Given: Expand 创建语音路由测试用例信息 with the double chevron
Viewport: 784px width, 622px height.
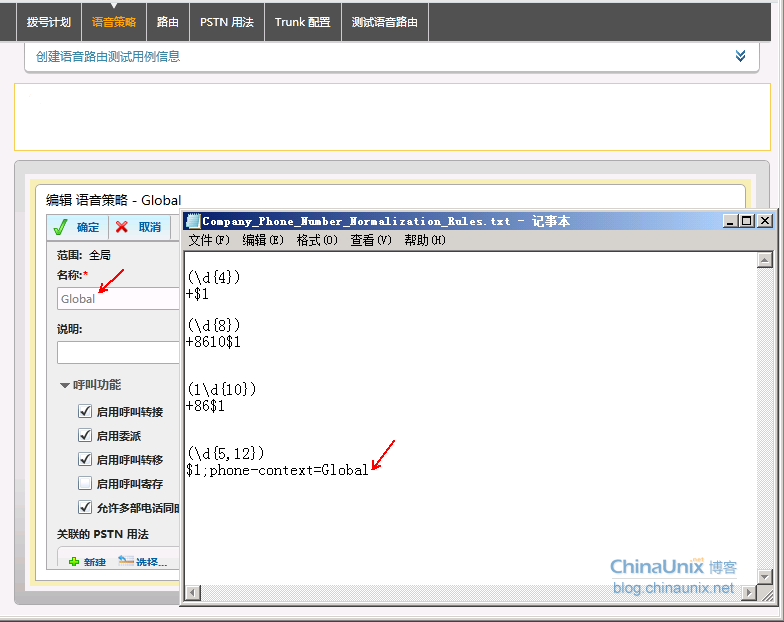Looking at the screenshot, I should (740, 56).
